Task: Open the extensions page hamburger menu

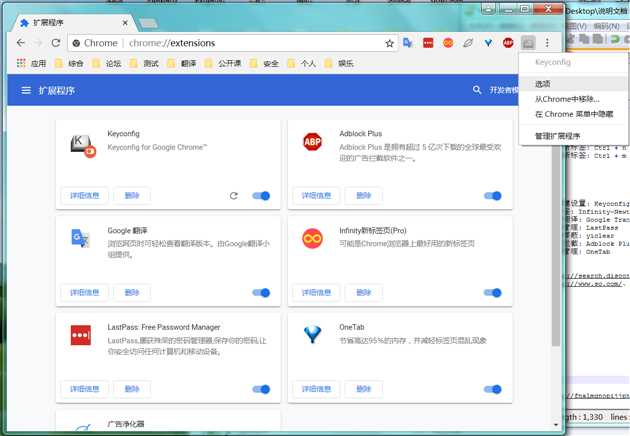Action: coord(26,90)
